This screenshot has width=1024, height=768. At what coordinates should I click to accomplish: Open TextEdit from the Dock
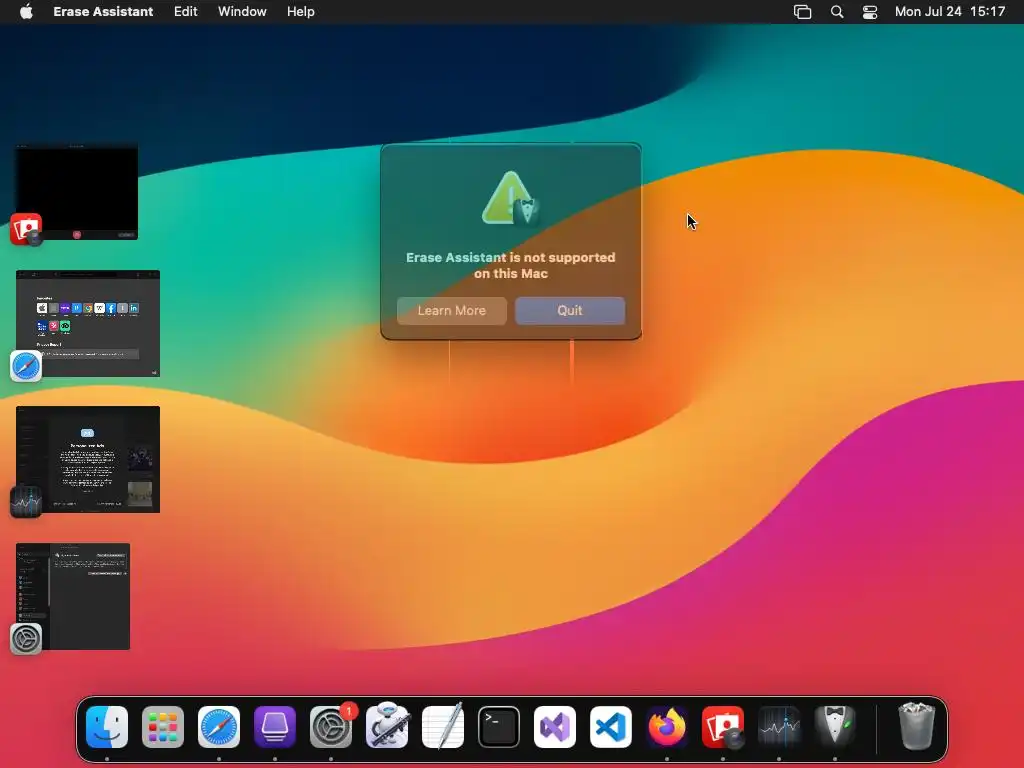click(443, 726)
